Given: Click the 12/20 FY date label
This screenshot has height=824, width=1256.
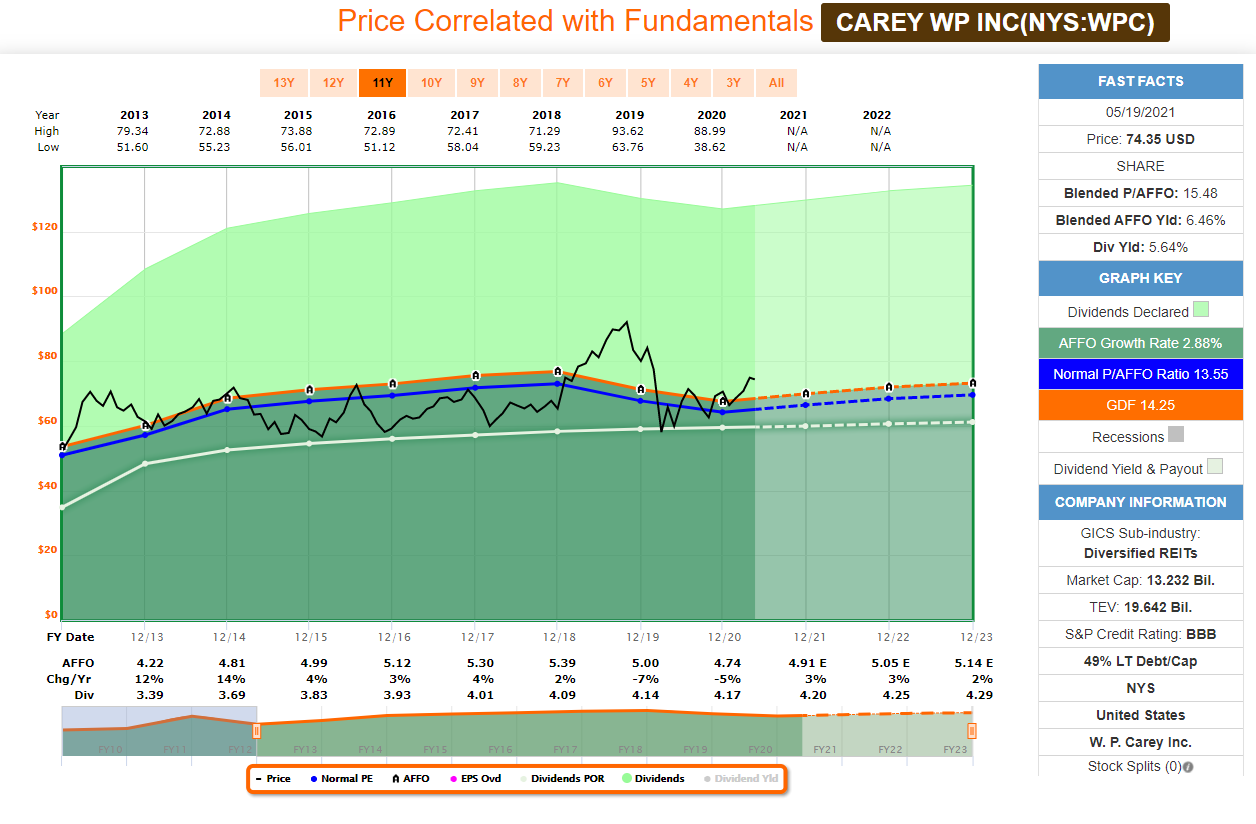Looking at the screenshot, I should [723, 637].
